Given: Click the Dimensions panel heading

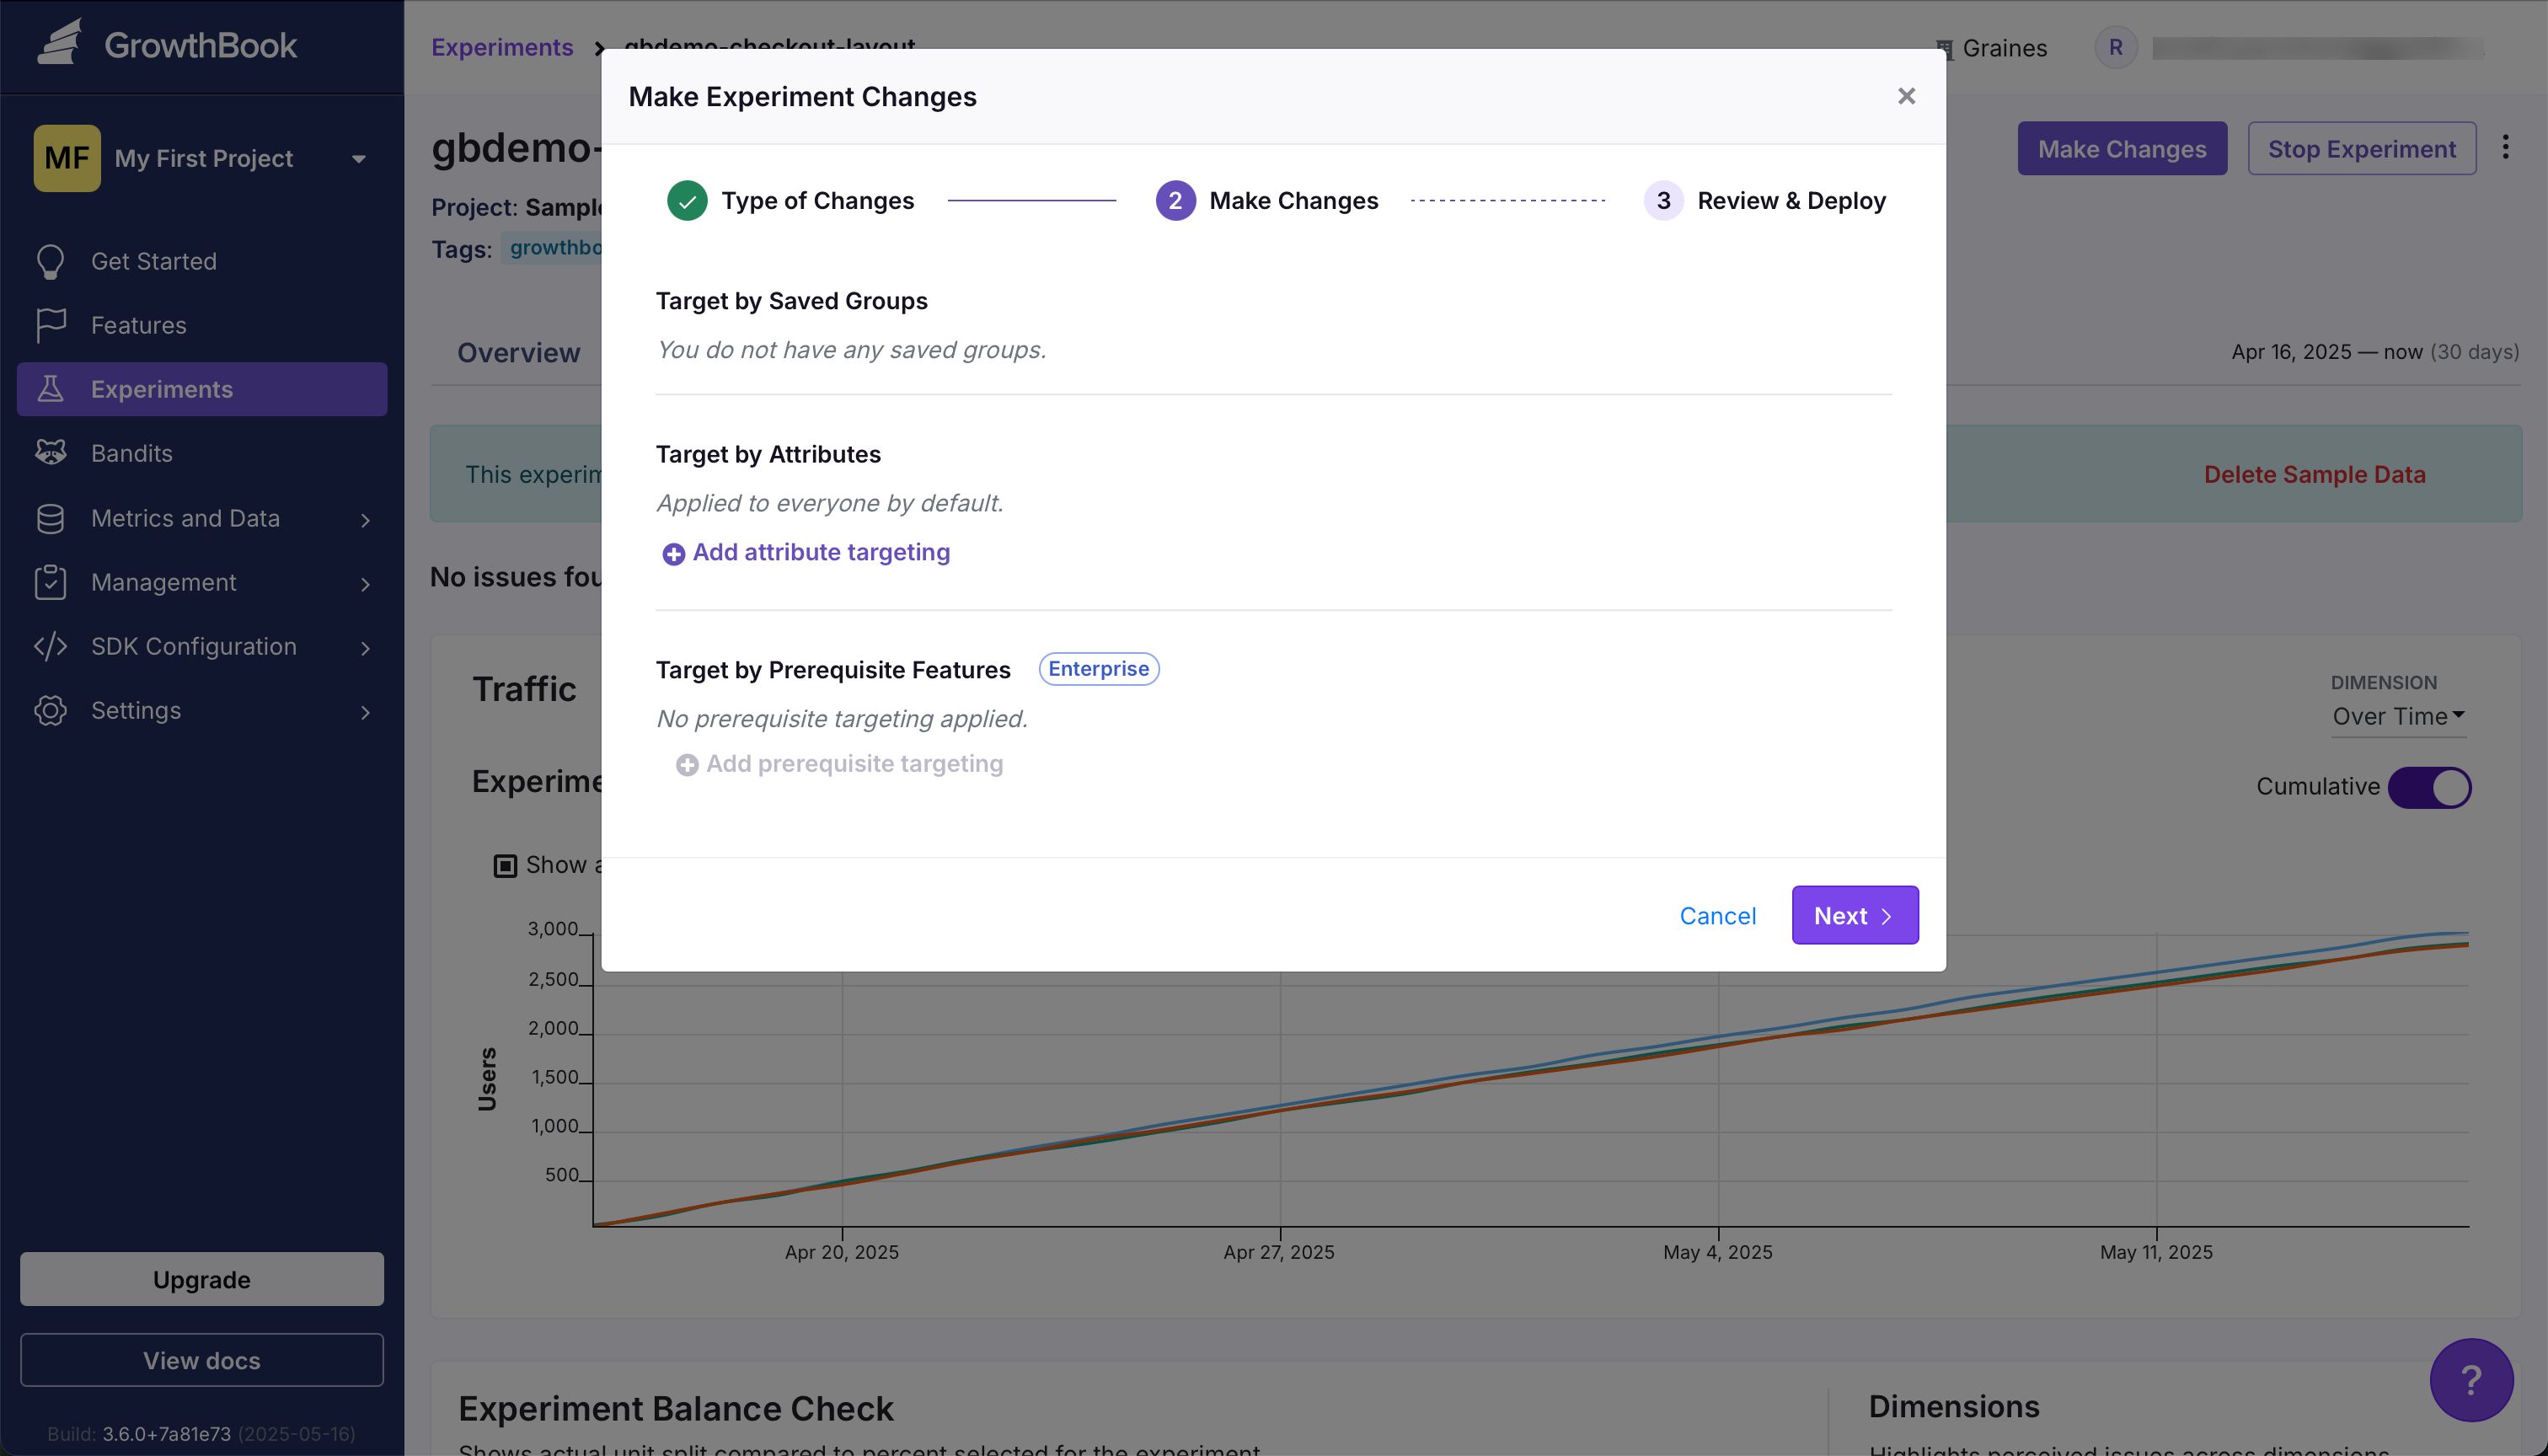Looking at the screenshot, I should (1953, 1406).
